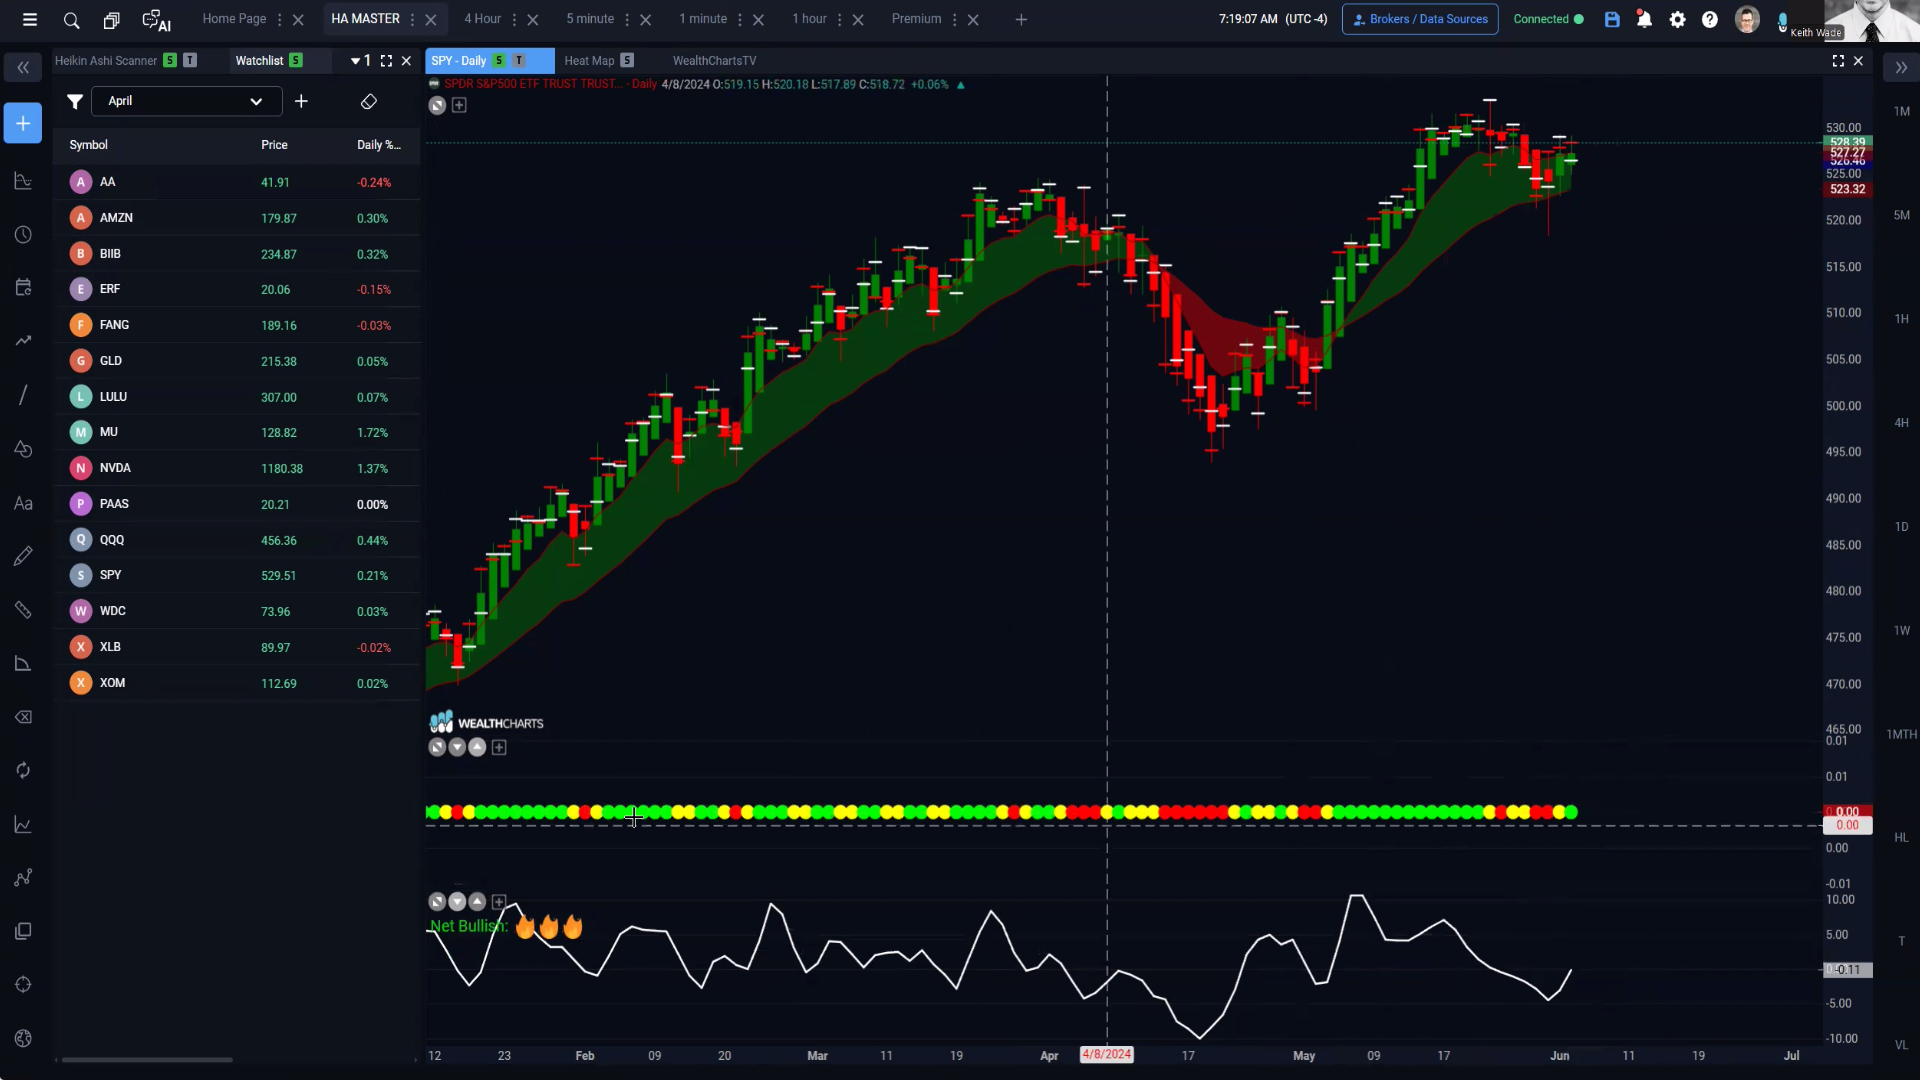The height and width of the screenshot is (1080, 1920).
Task: Click Brokers / Data Sources button
Action: tap(1420, 19)
